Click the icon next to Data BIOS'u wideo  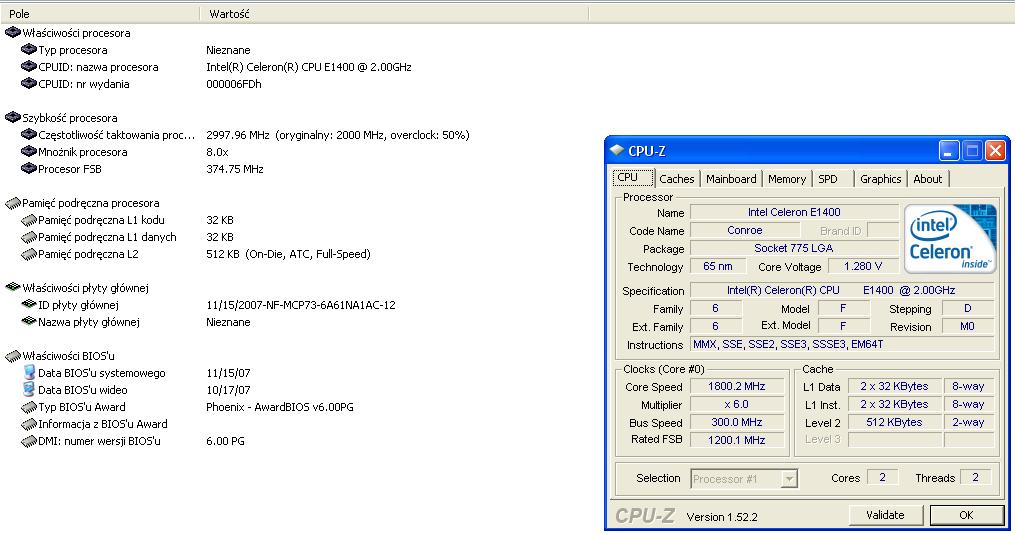click(x=29, y=390)
